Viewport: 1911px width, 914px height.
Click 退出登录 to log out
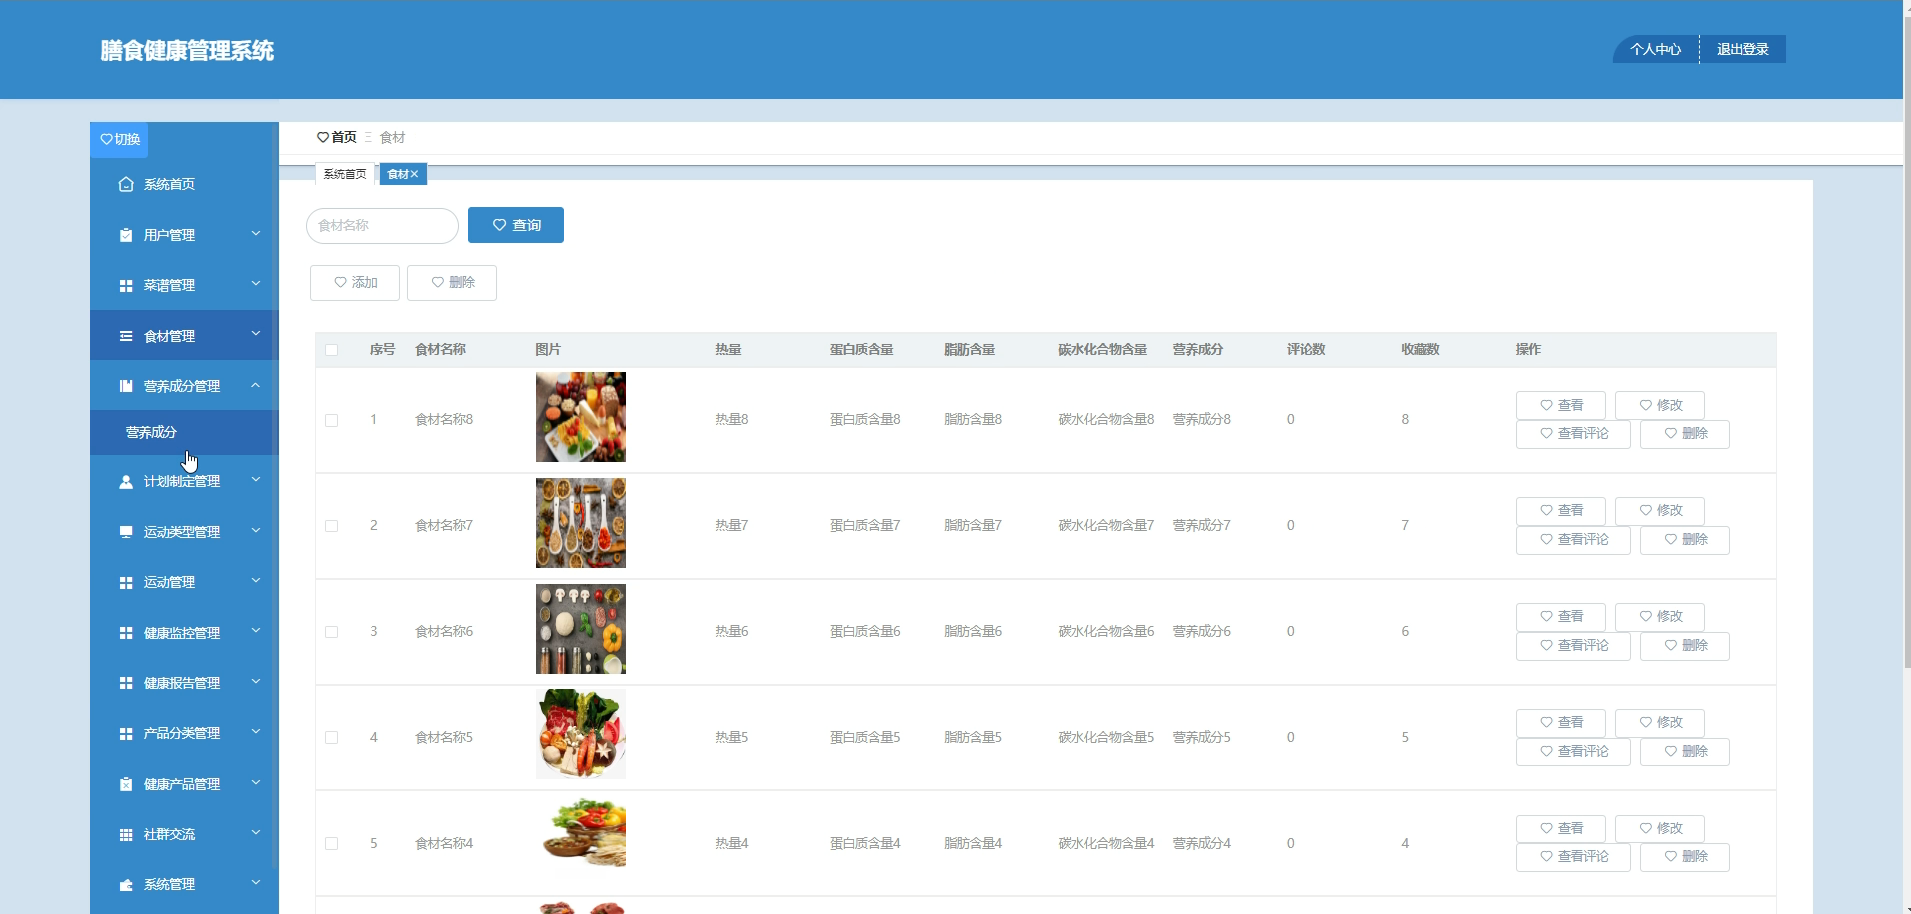click(x=1743, y=49)
